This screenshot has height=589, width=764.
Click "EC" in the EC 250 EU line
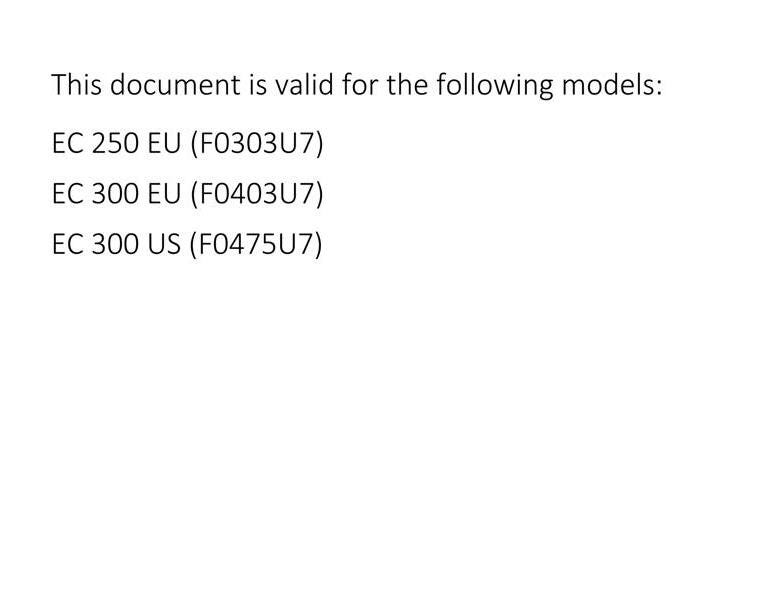(x=68, y=144)
